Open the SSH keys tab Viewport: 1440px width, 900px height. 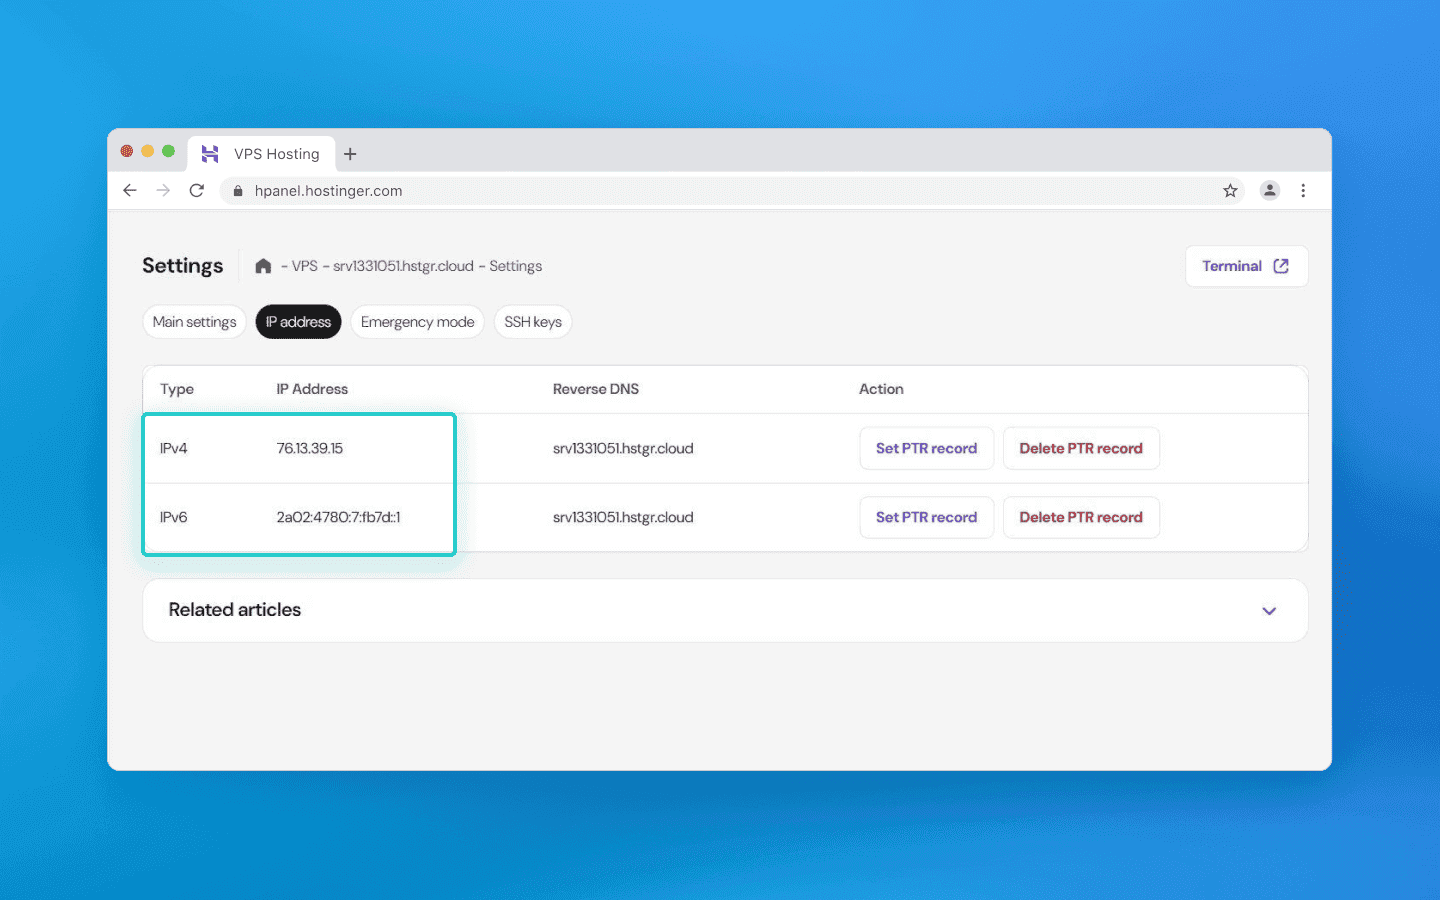[533, 322]
